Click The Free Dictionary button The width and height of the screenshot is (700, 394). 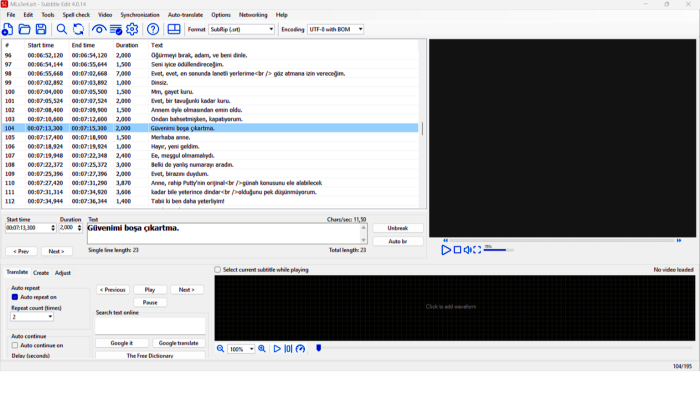150,356
